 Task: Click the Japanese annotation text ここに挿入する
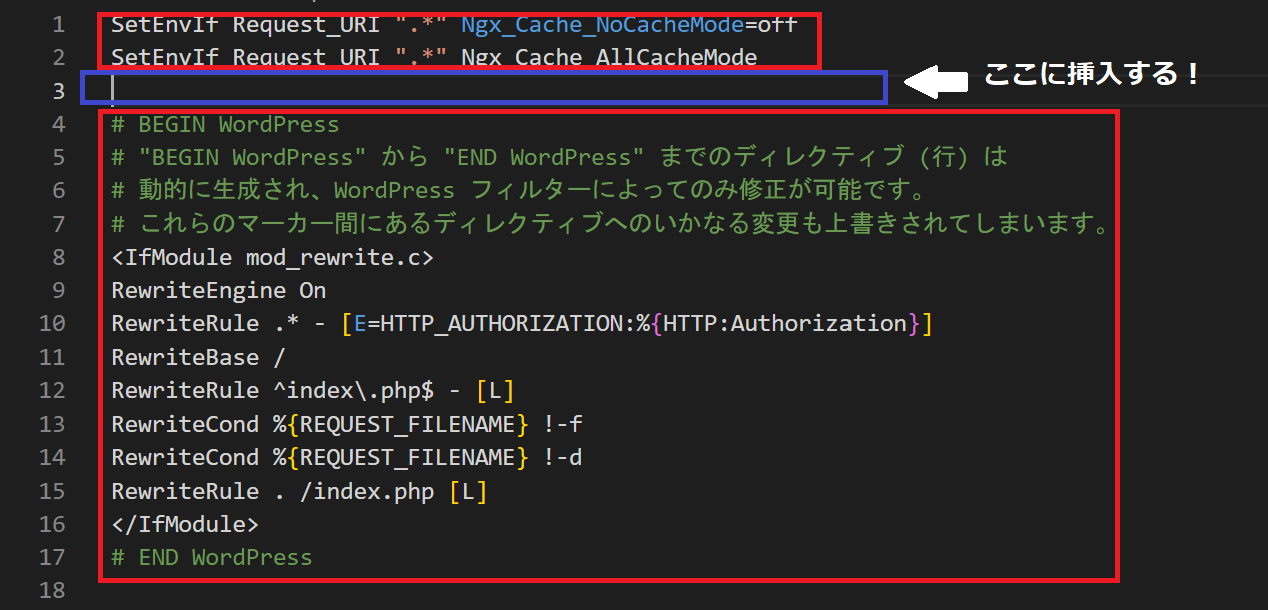click(1091, 75)
